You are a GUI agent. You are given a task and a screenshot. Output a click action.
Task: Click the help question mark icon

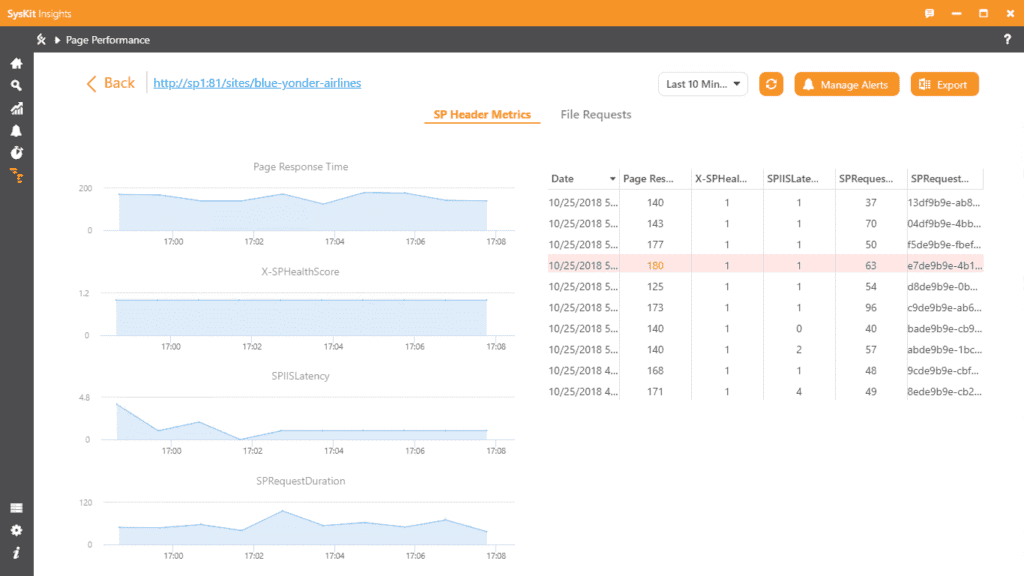pos(1007,40)
